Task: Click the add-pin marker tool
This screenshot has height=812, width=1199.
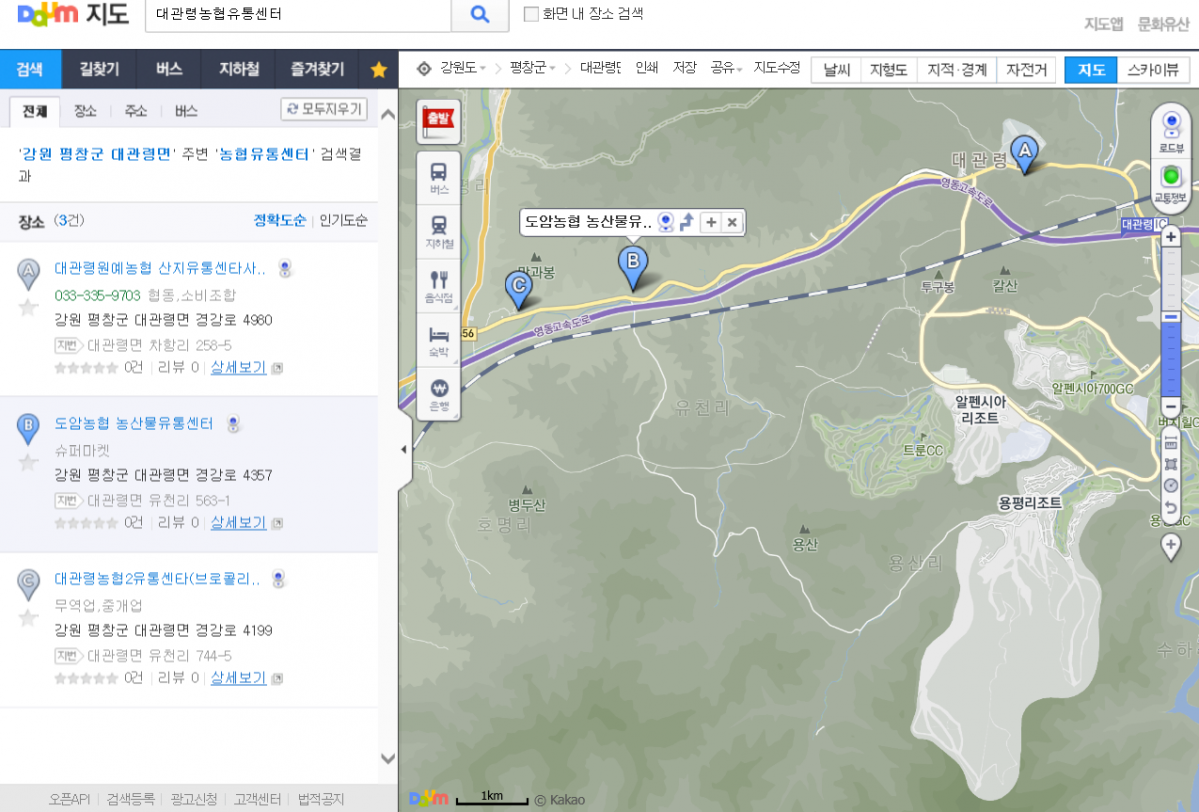Action: [x=1171, y=547]
